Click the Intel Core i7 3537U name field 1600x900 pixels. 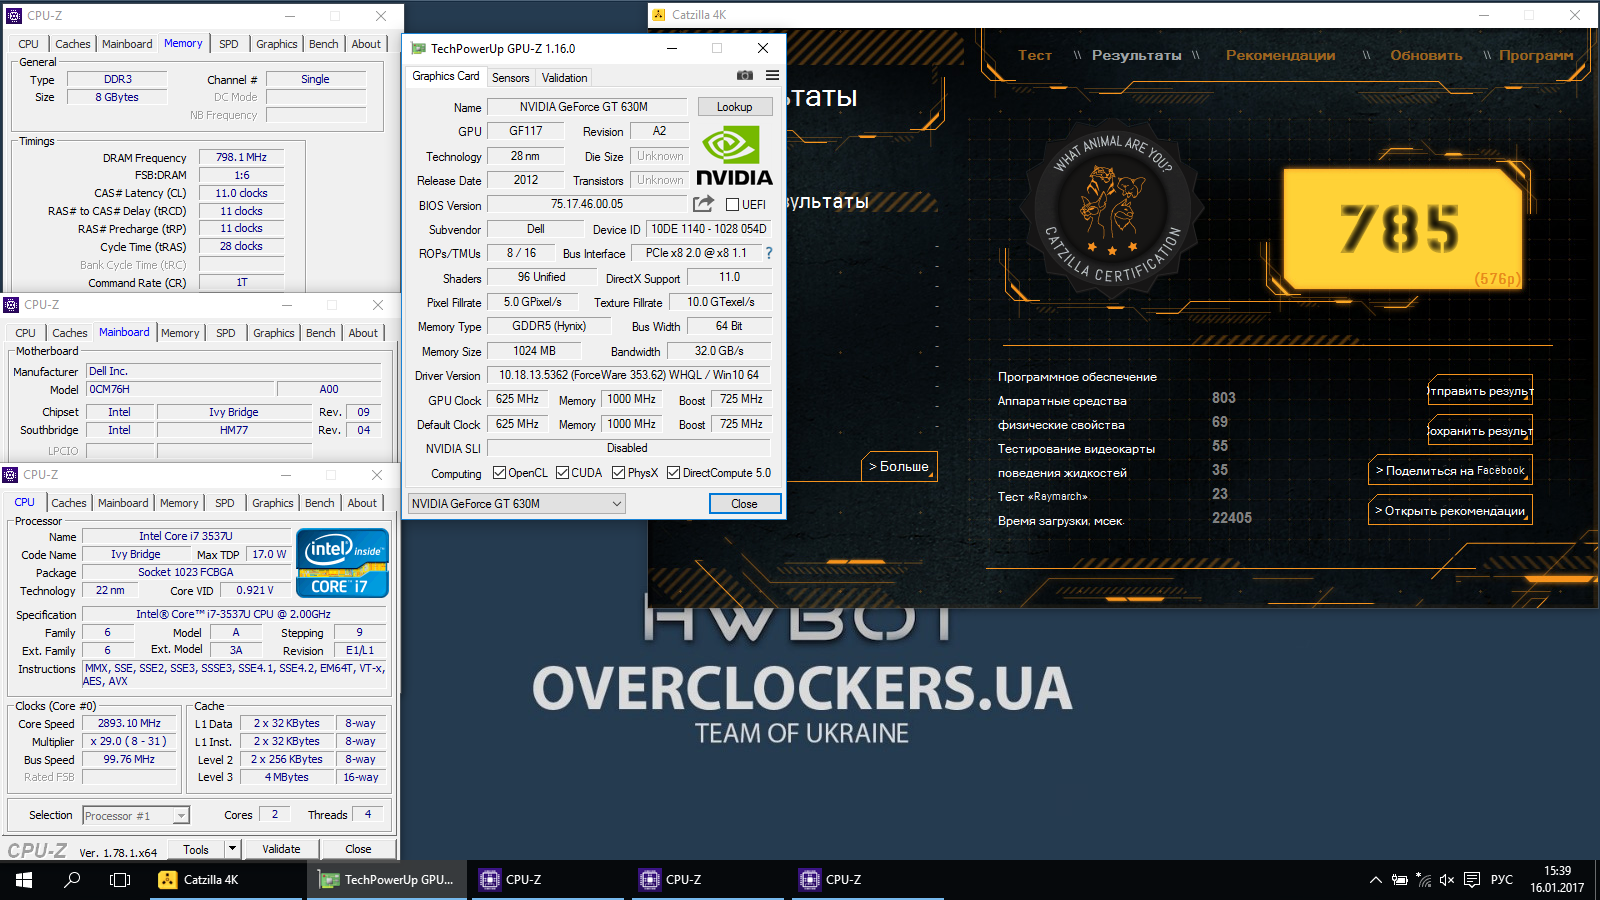(186, 536)
